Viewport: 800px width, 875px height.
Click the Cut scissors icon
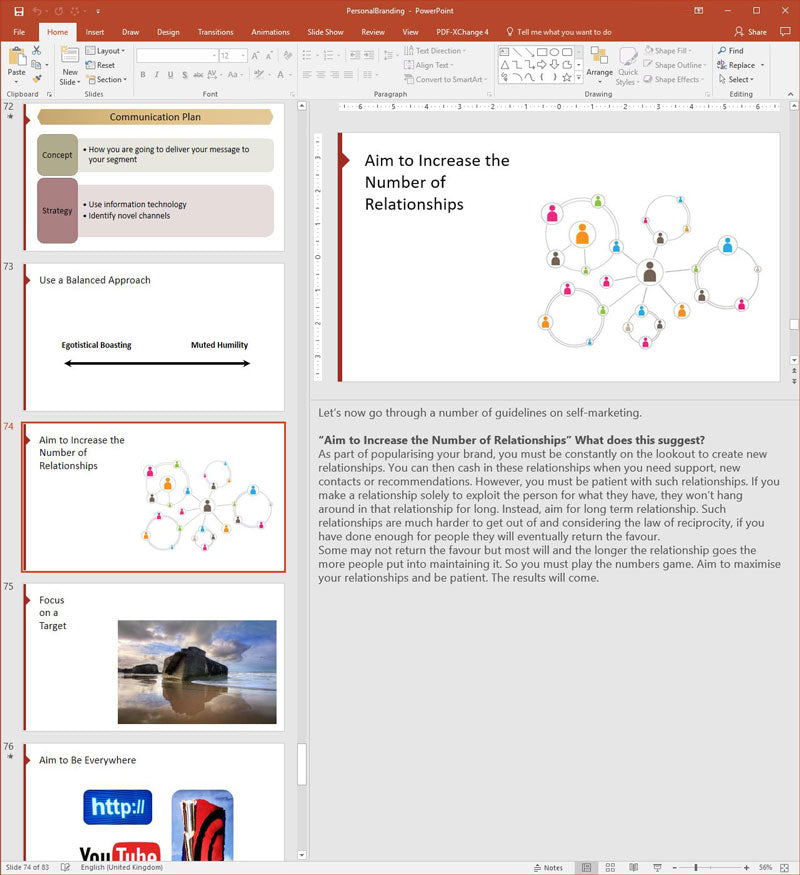click(x=36, y=50)
